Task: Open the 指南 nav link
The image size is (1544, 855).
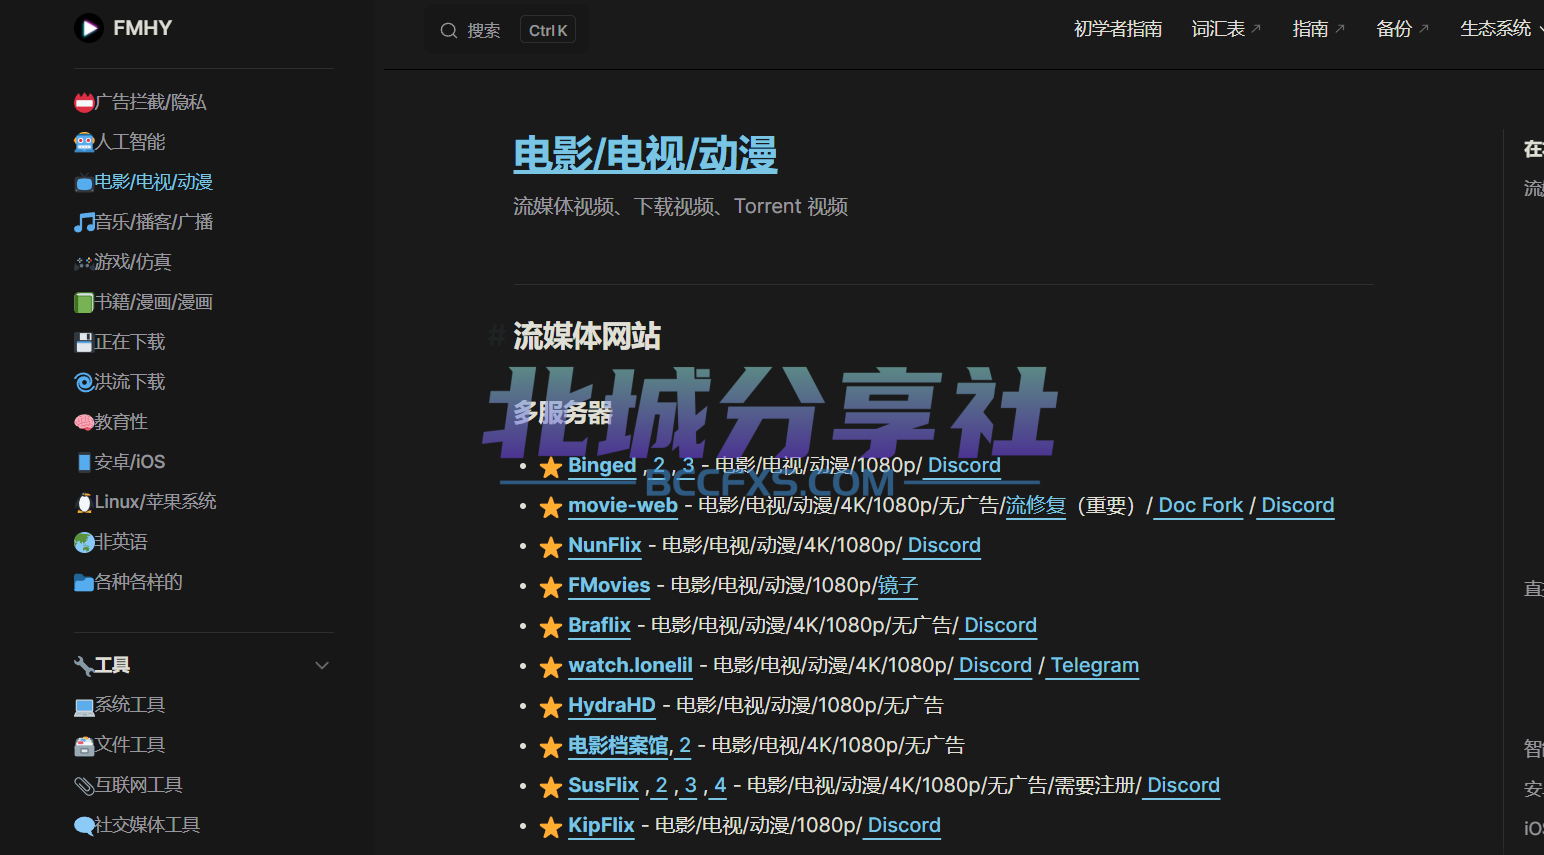Action: 1318,29
